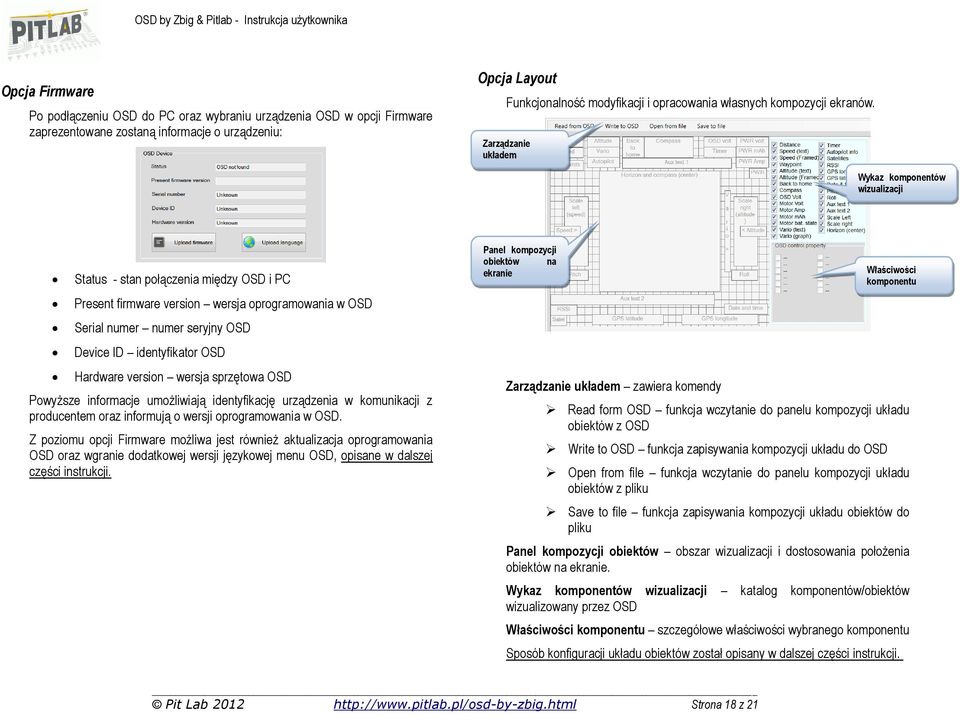Viewport: 960px width, 716px height.
Task: Uncheck the Speed (Framed) component
Action: pyautogui.click(x=774, y=157)
